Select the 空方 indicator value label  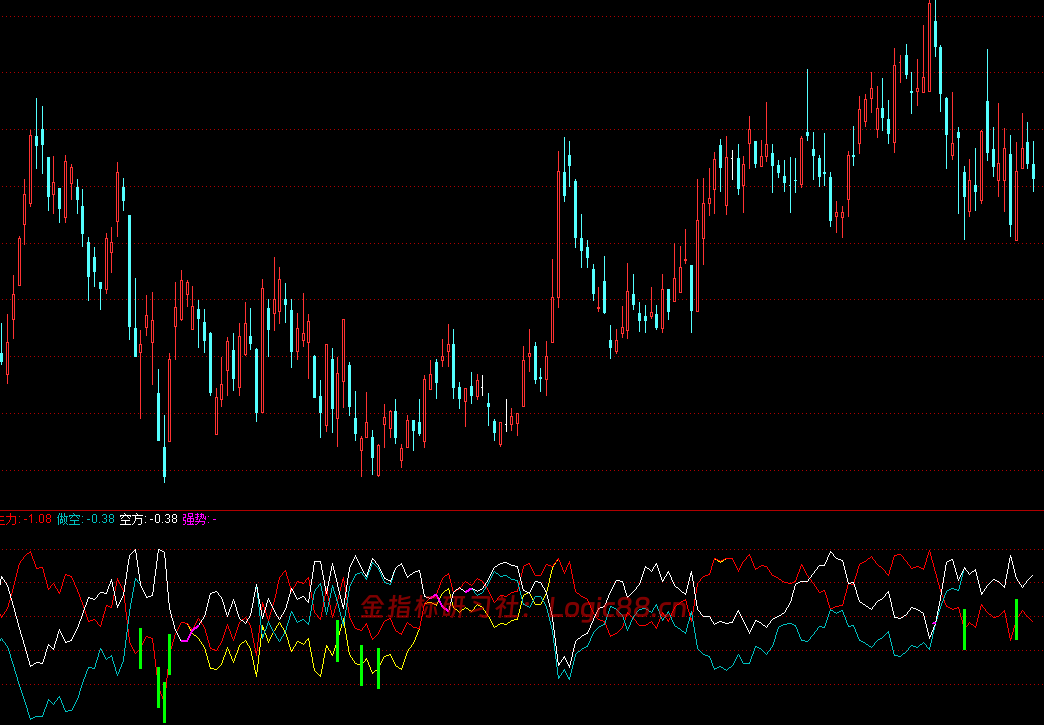tap(148, 519)
